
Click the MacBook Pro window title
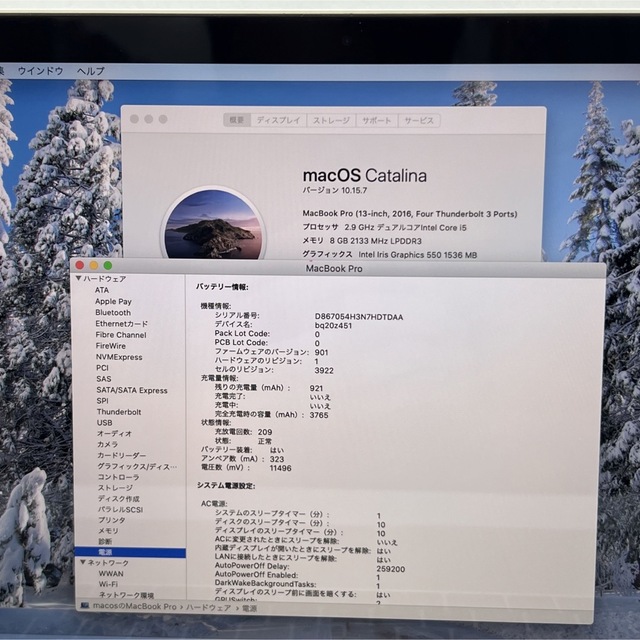[334, 268]
